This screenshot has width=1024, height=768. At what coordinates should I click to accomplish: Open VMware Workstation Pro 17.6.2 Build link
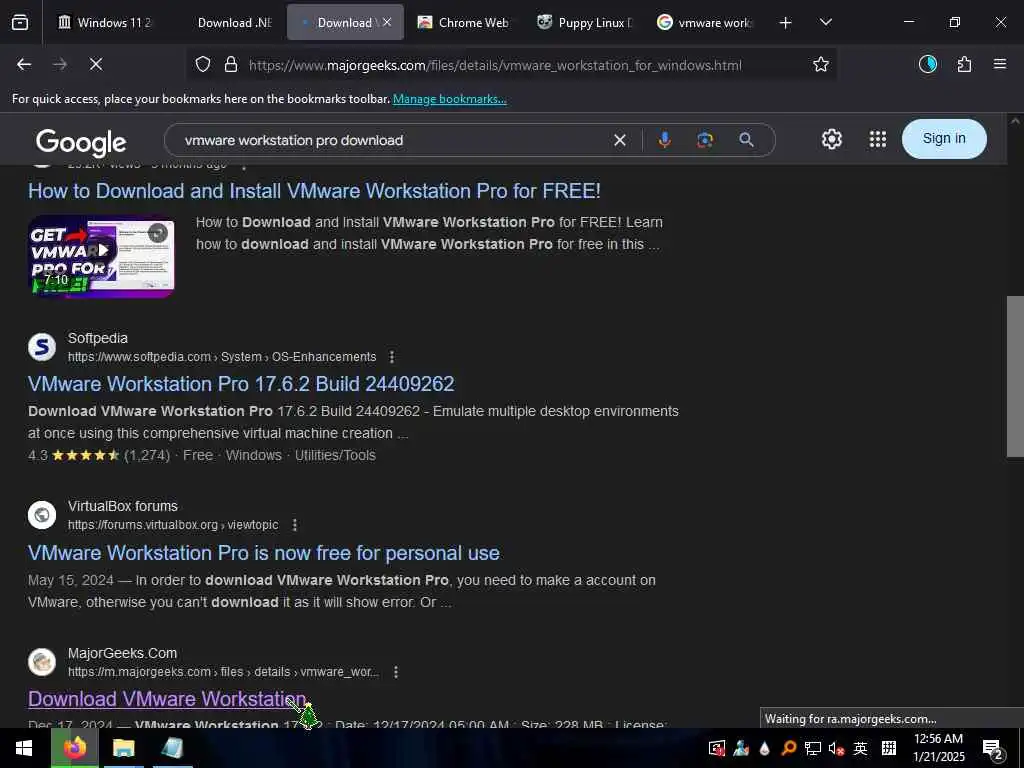(241, 384)
